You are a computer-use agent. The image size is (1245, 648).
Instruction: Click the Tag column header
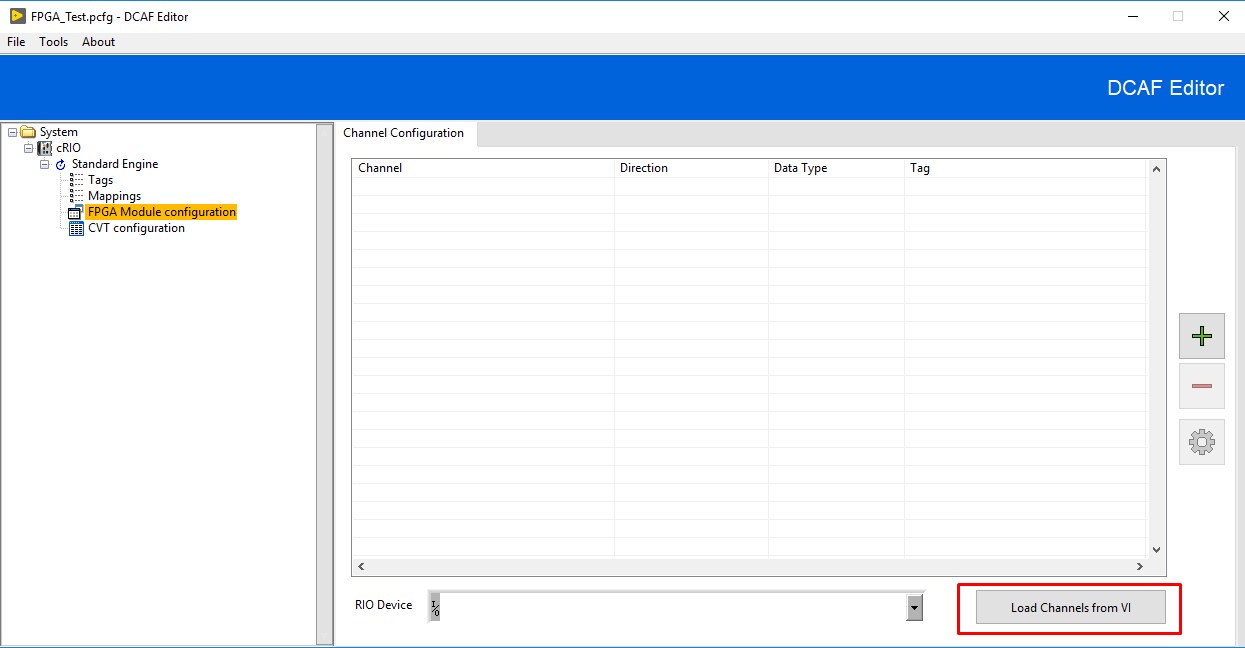[1025, 168]
